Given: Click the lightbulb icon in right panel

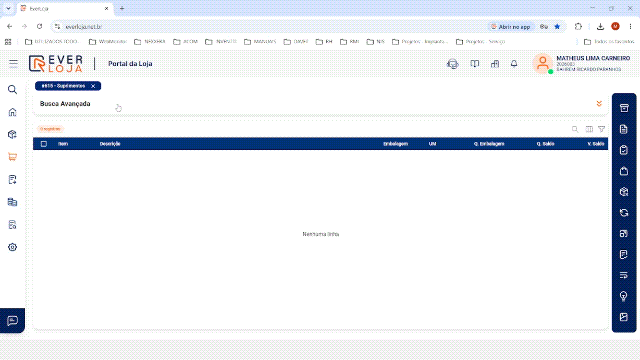Looking at the screenshot, I should tap(624, 296).
